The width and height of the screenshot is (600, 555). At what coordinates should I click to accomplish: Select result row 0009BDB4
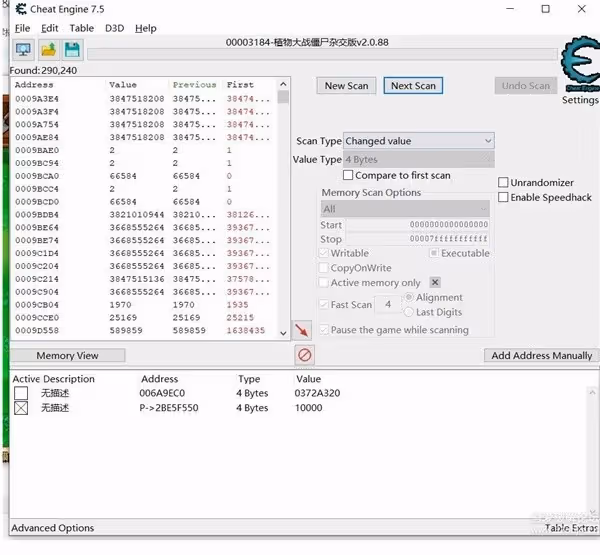[x=144, y=215]
